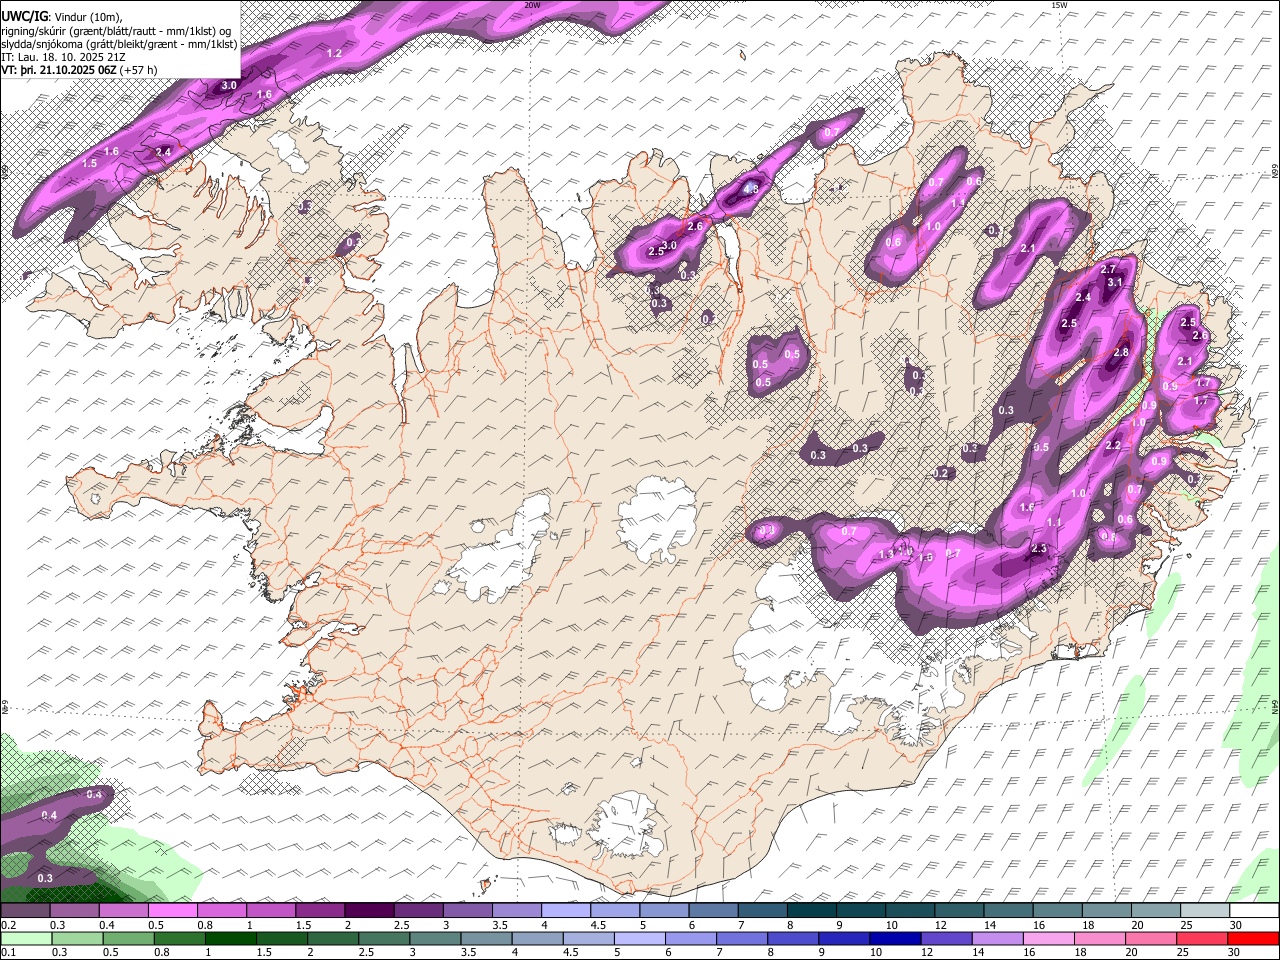Click the '0.1' label in the rain legend
This screenshot has width=1280, height=960.
pos(8,953)
